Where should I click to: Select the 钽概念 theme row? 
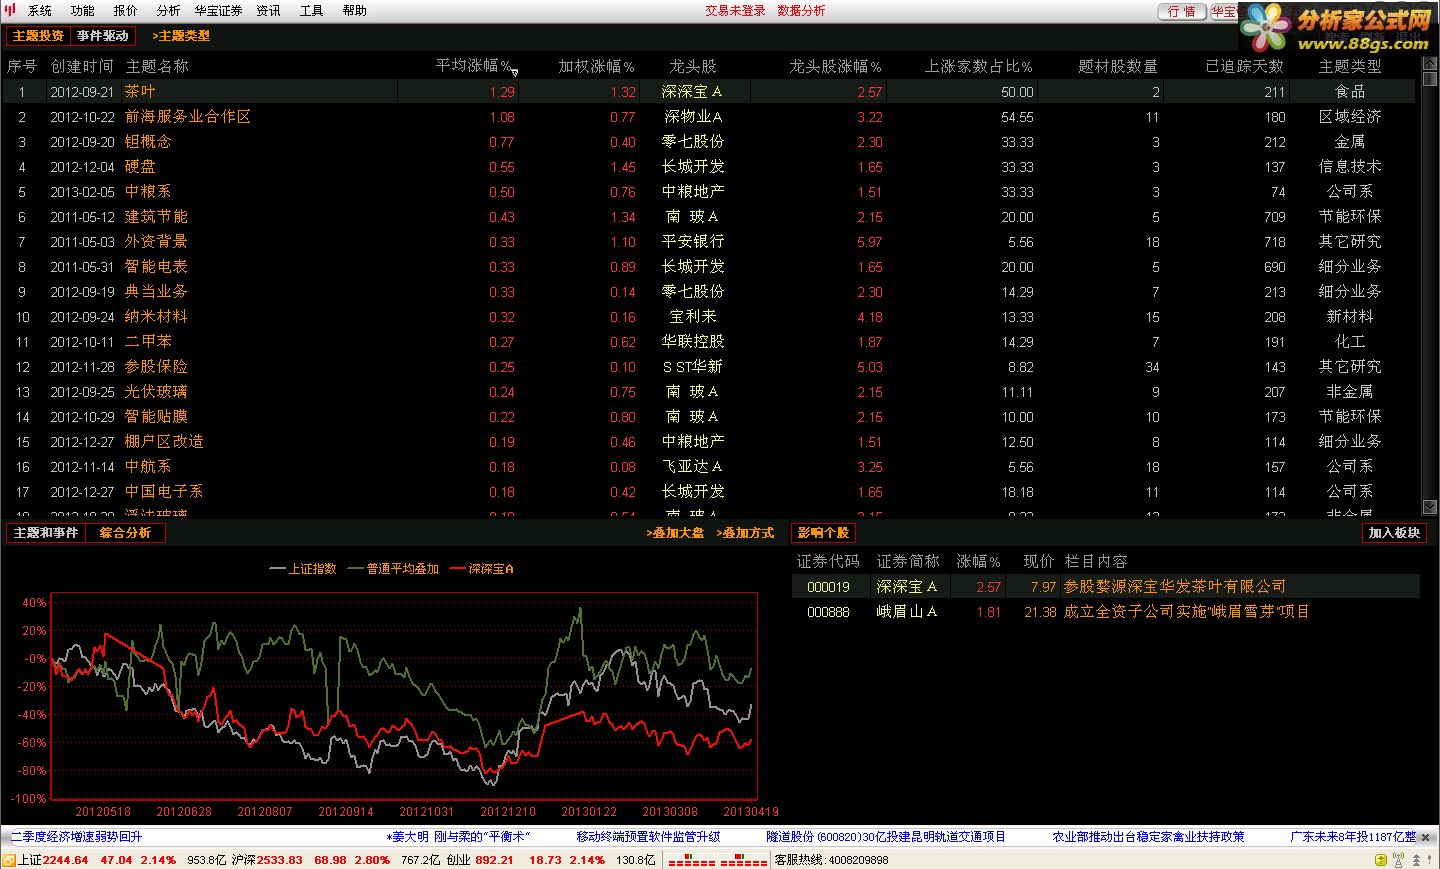707,141
